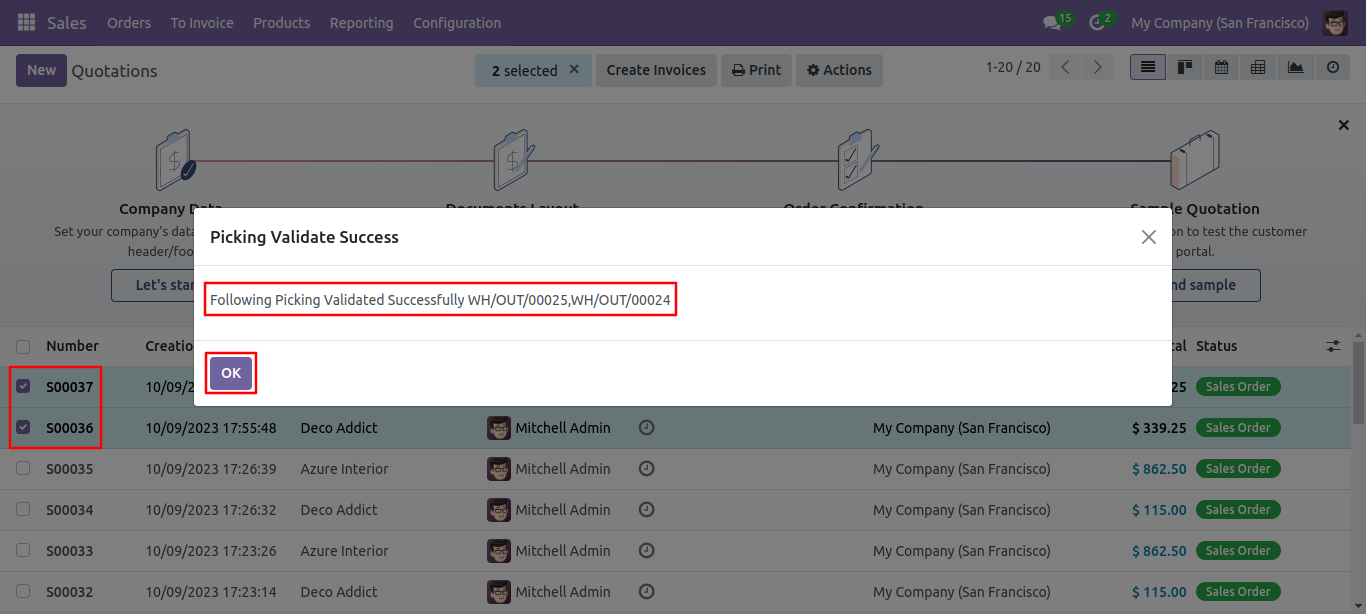Sort by Status column header
Image resolution: width=1366 pixels, height=614 pixels.
(x=1217, y=346)
